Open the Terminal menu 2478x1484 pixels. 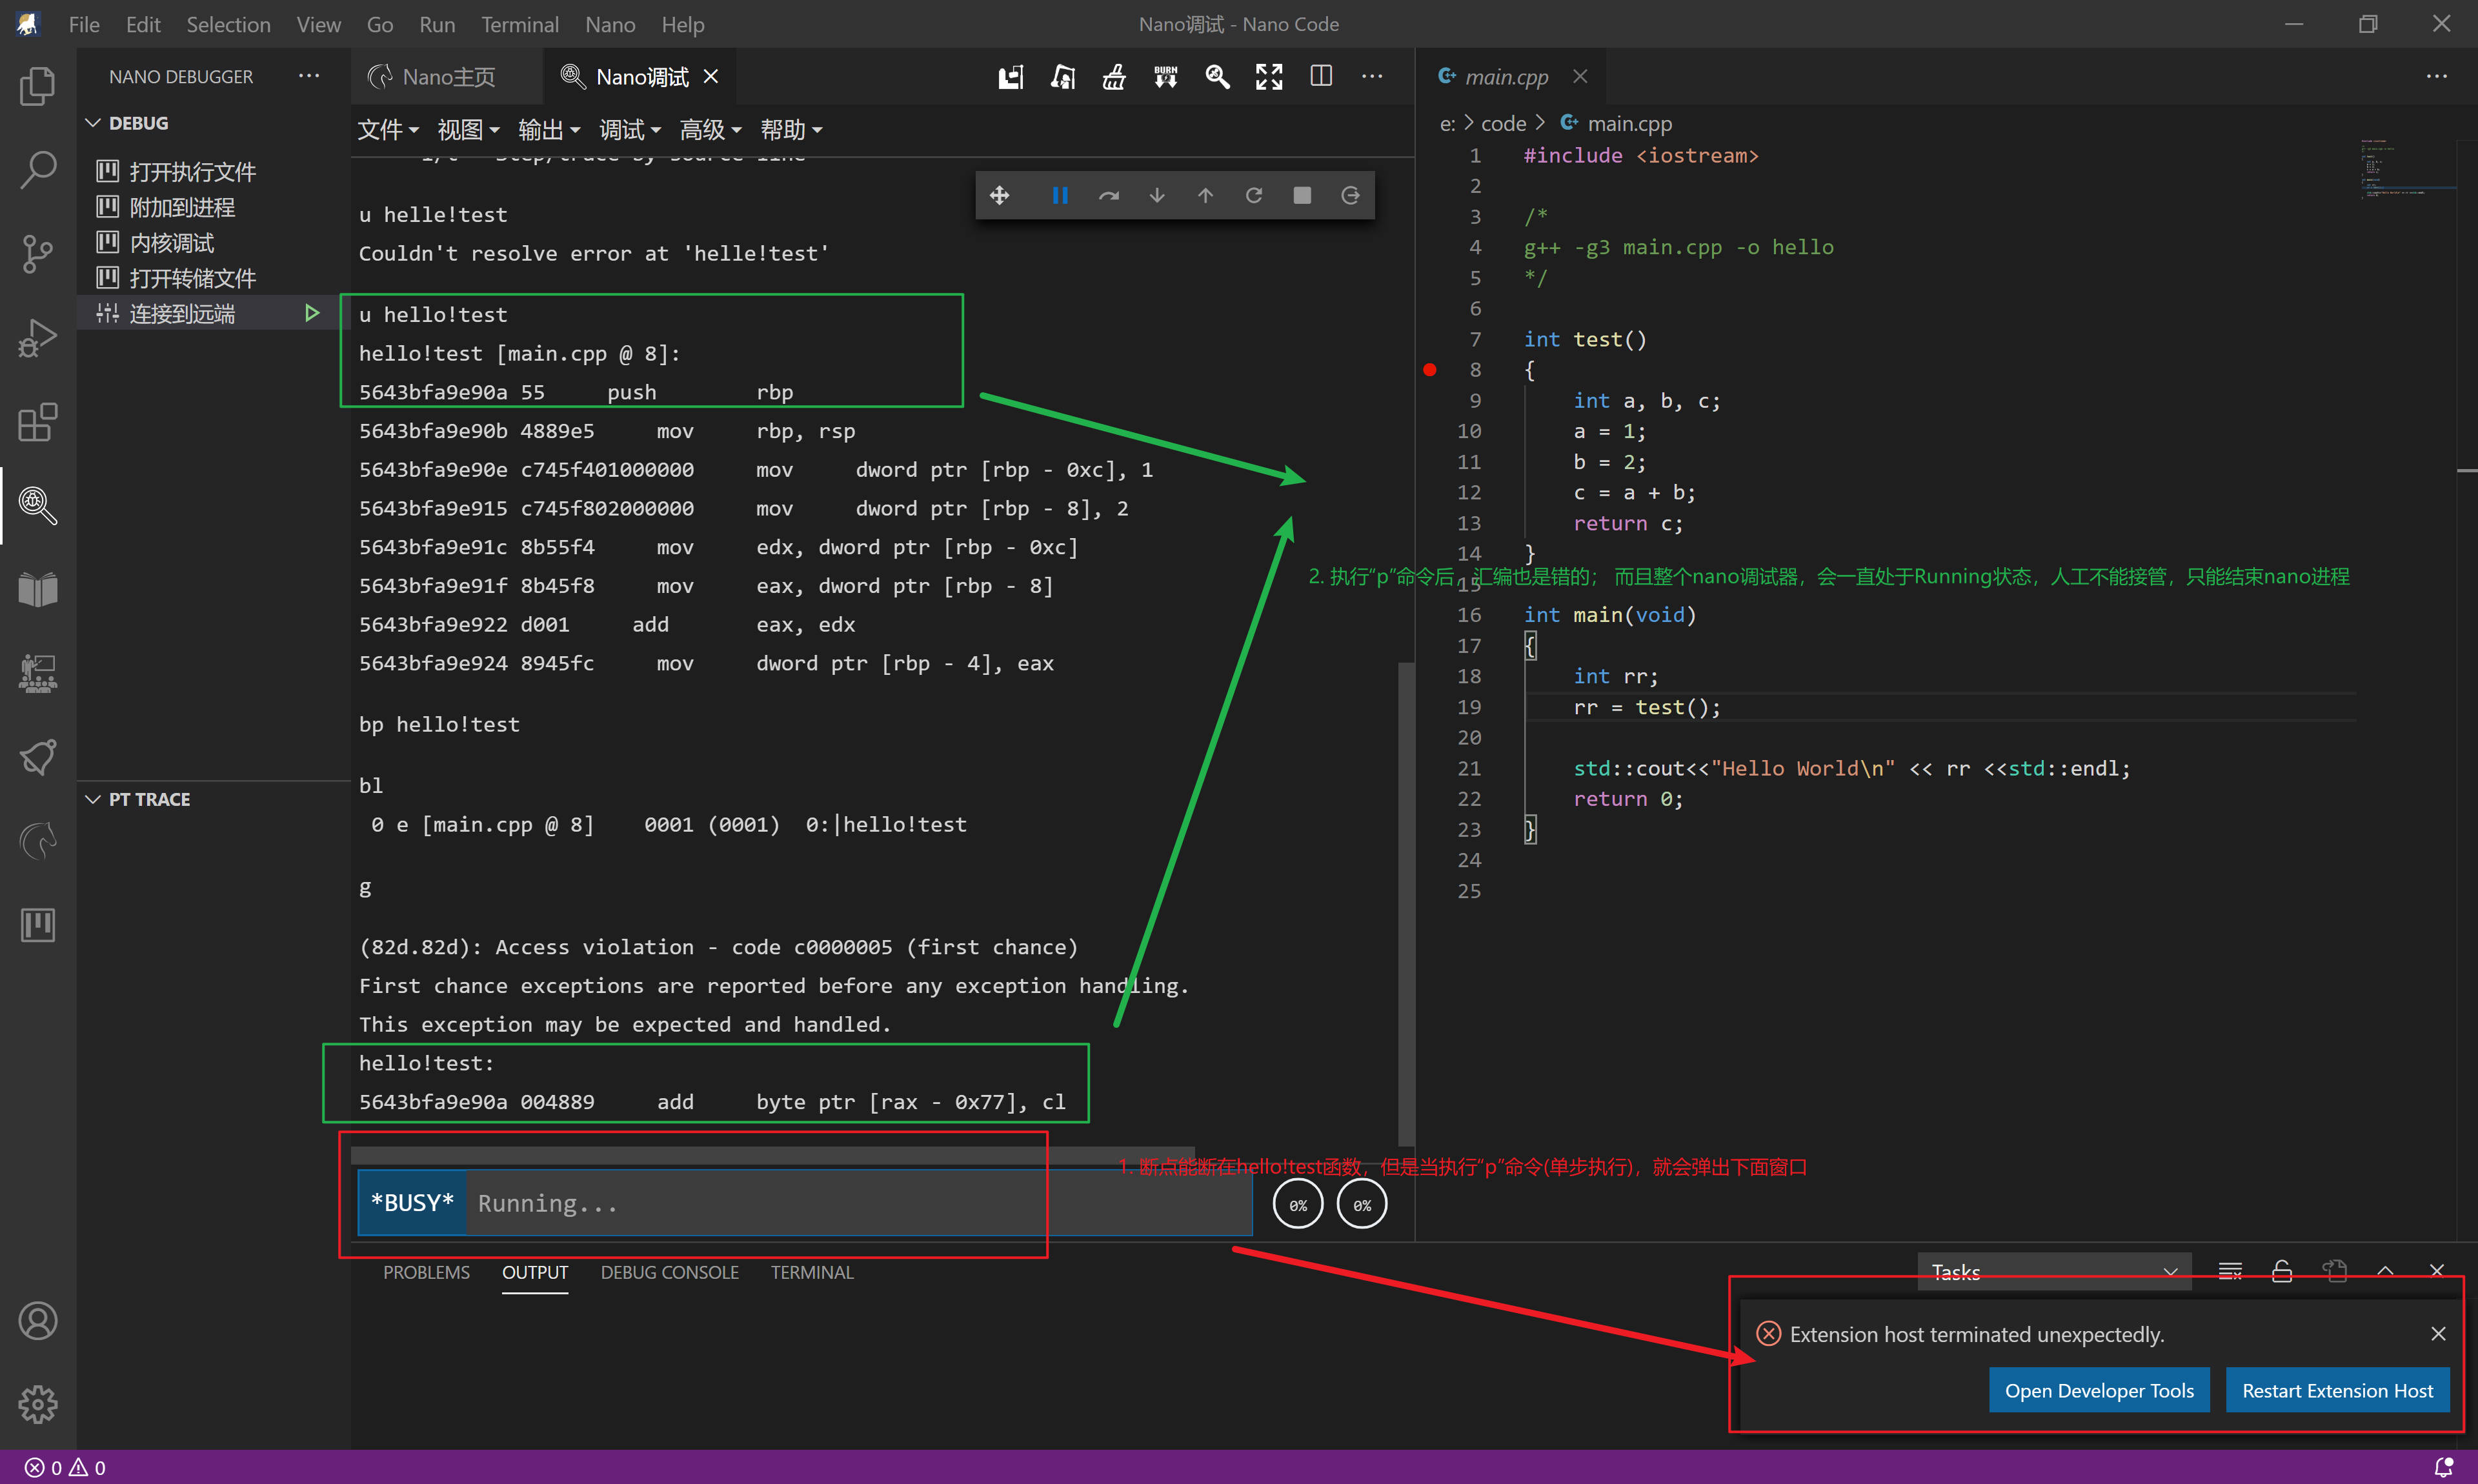(519, 24)
